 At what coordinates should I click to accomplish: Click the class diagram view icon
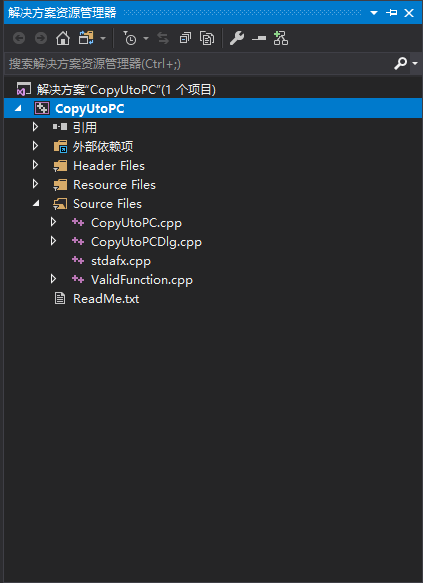coord(281,38)
